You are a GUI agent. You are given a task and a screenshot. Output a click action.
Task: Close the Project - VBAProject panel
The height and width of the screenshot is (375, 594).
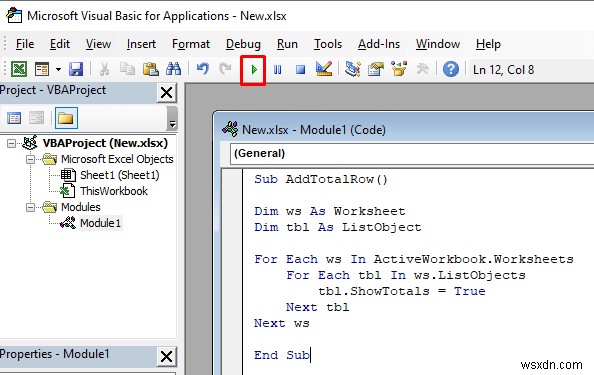click(166, 92)
